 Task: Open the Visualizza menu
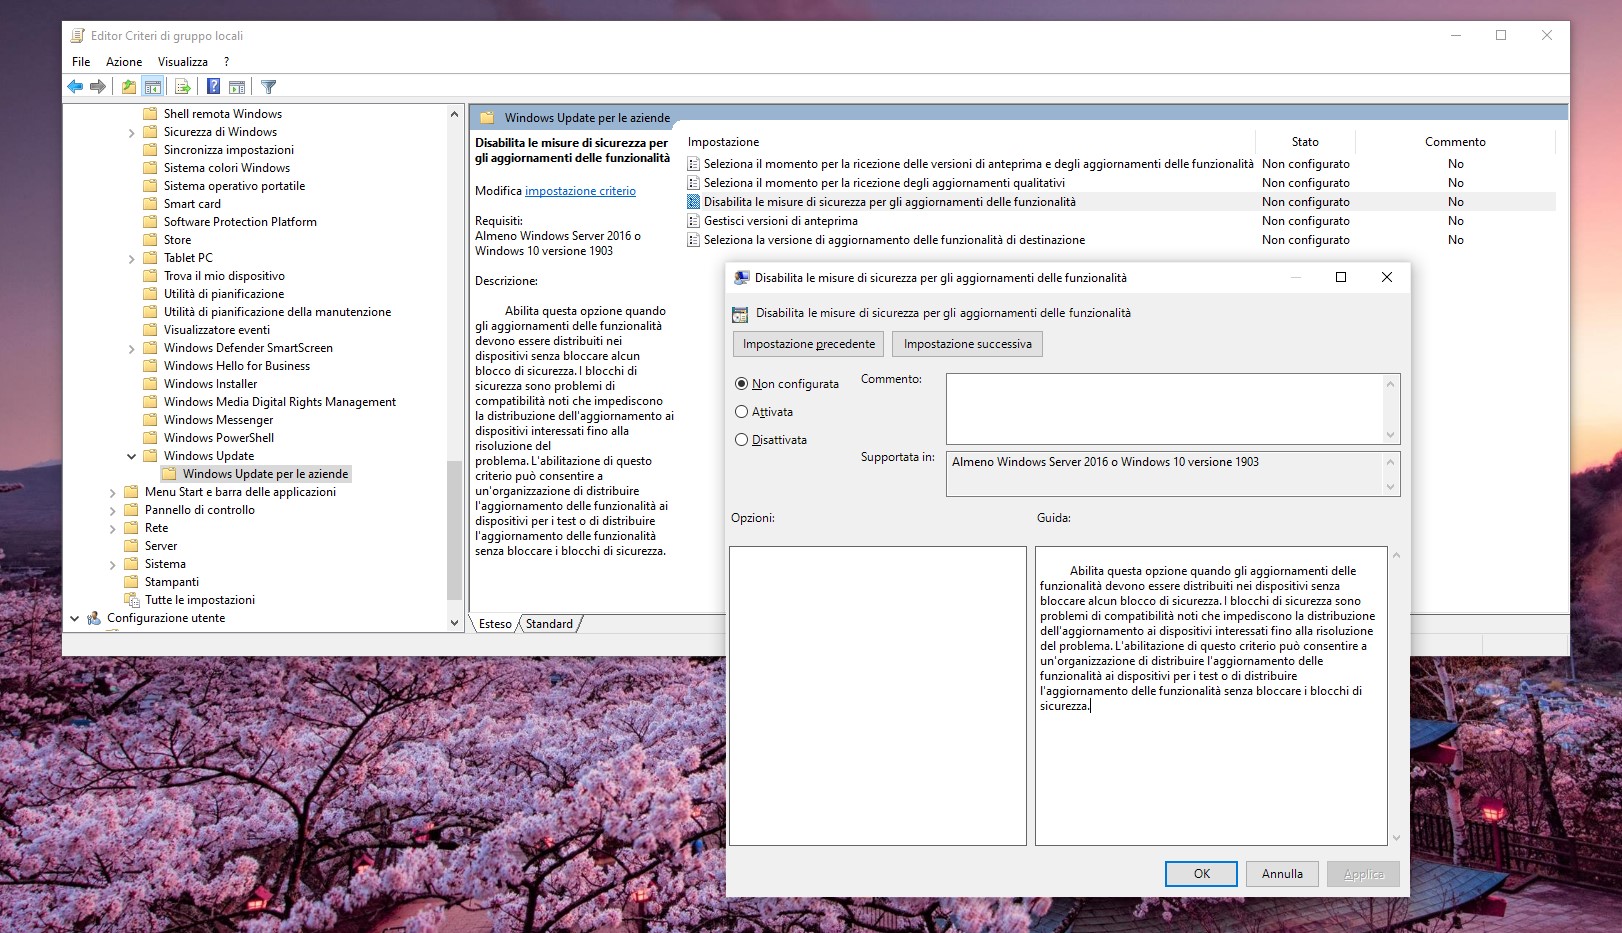(183, 62)
